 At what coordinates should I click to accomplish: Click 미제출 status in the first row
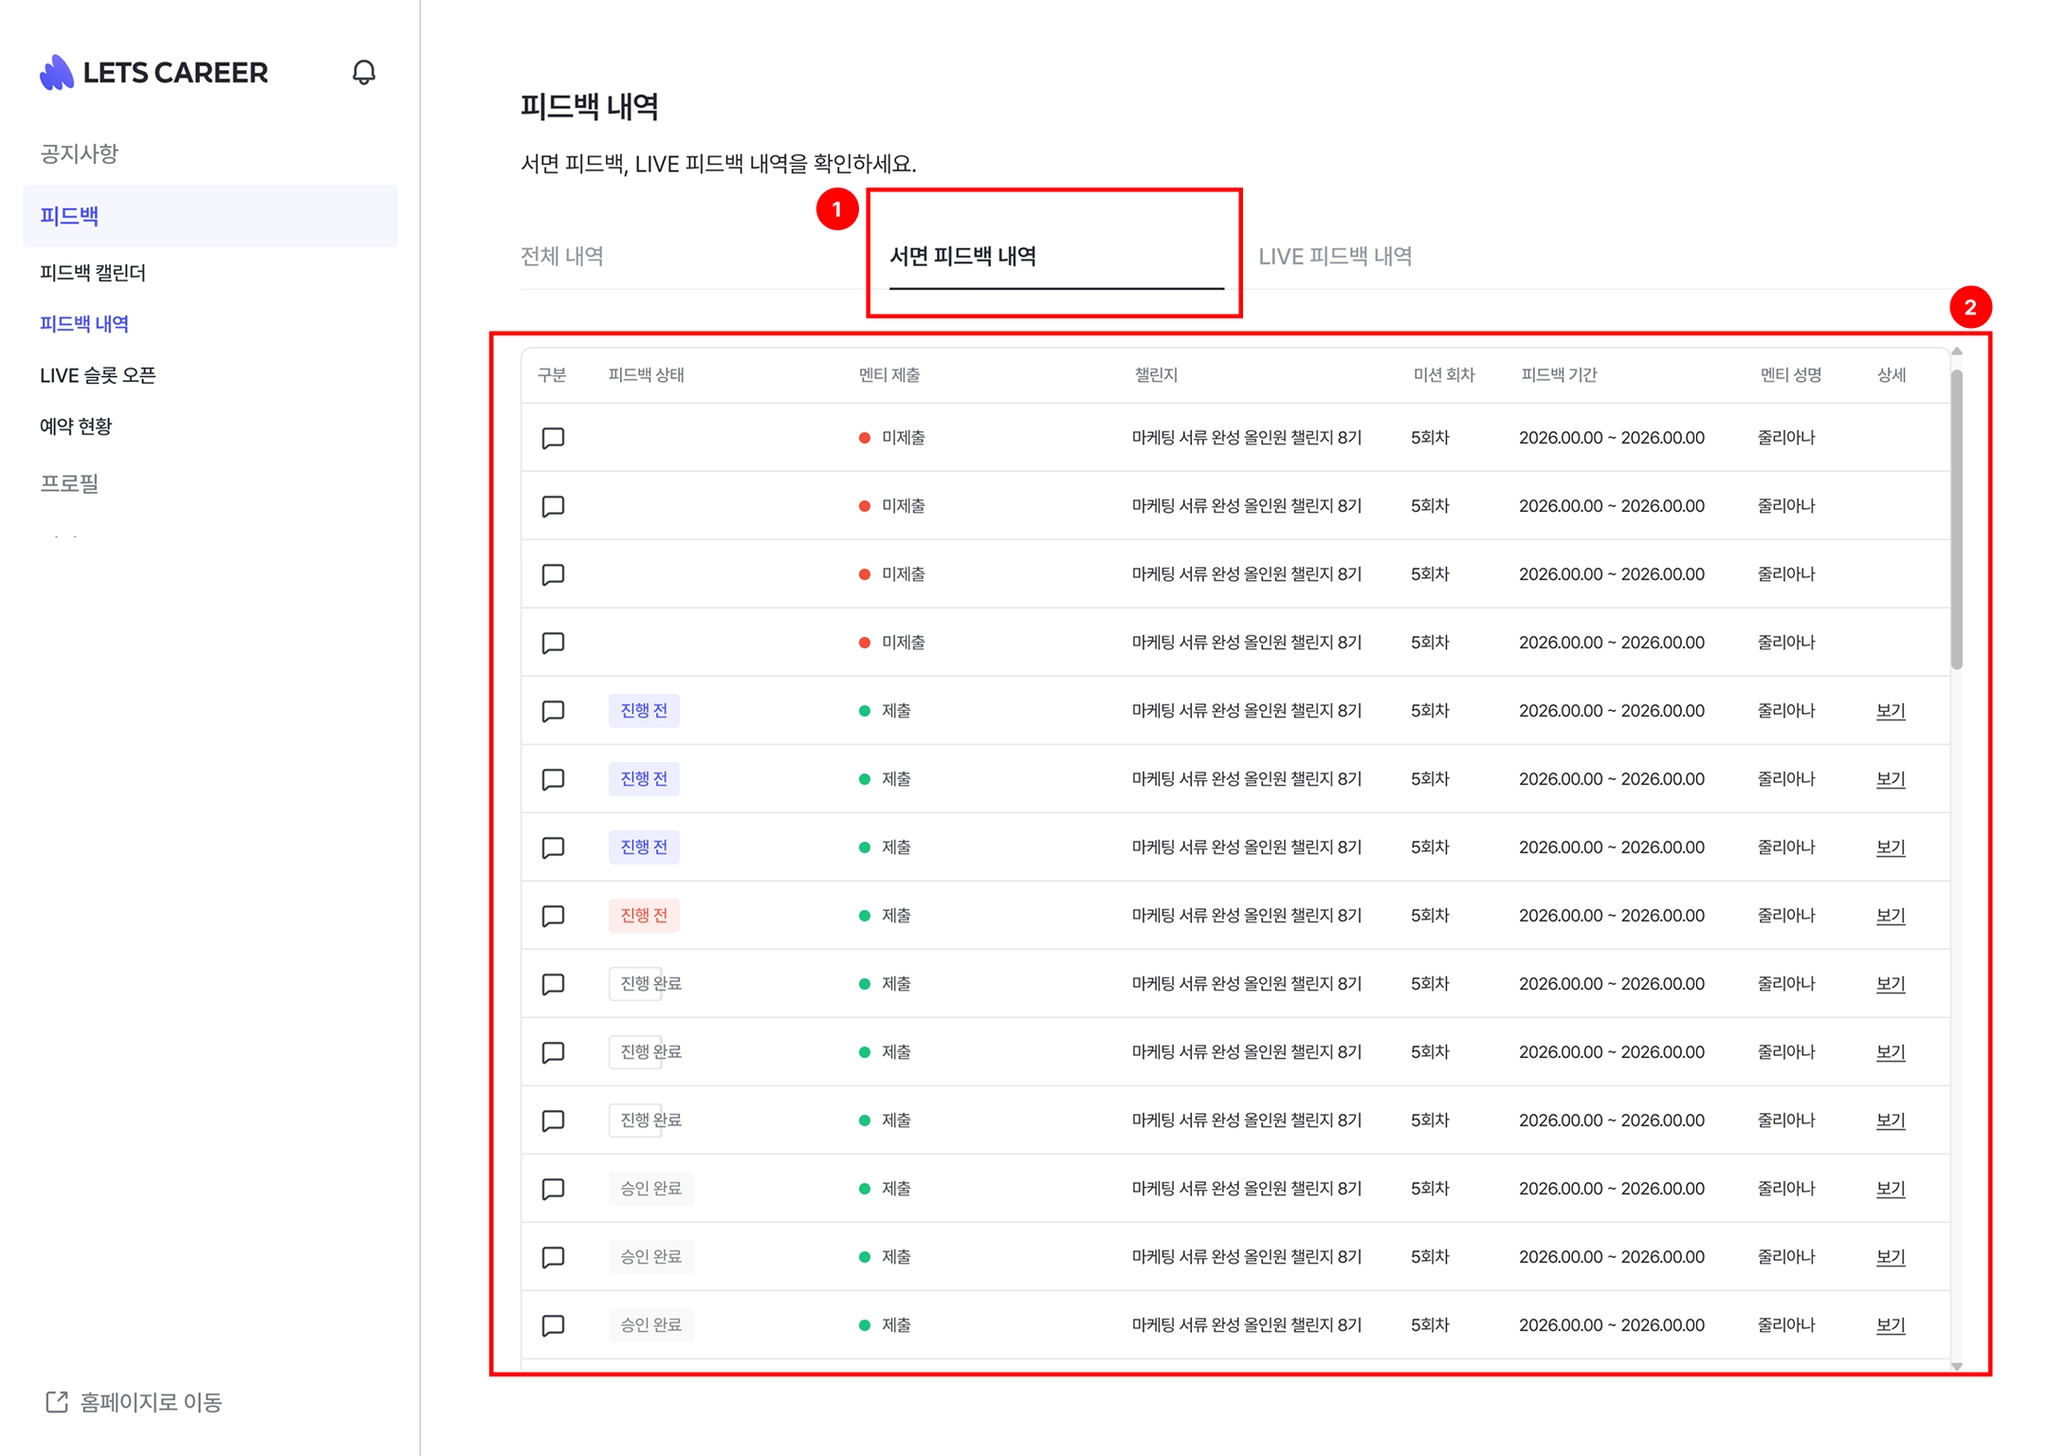892,438
